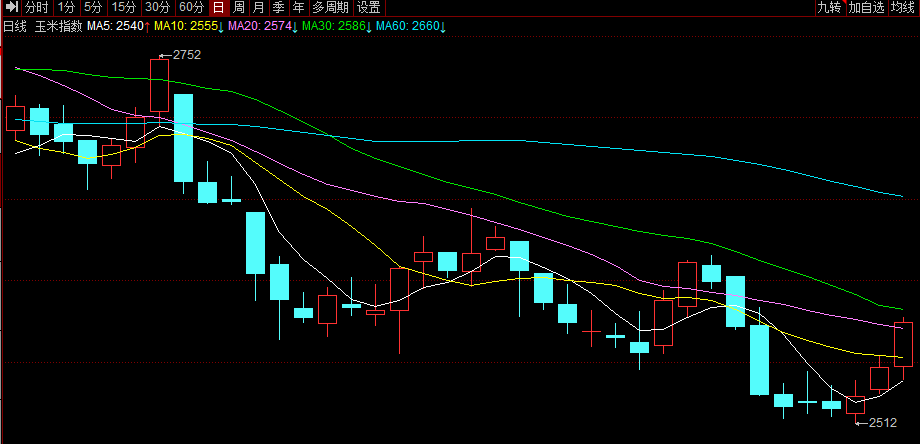Viewport: 920px width, 444px height.
Task: Click the tall red candlestick at the 2752 high
Action: coord(159,86)
